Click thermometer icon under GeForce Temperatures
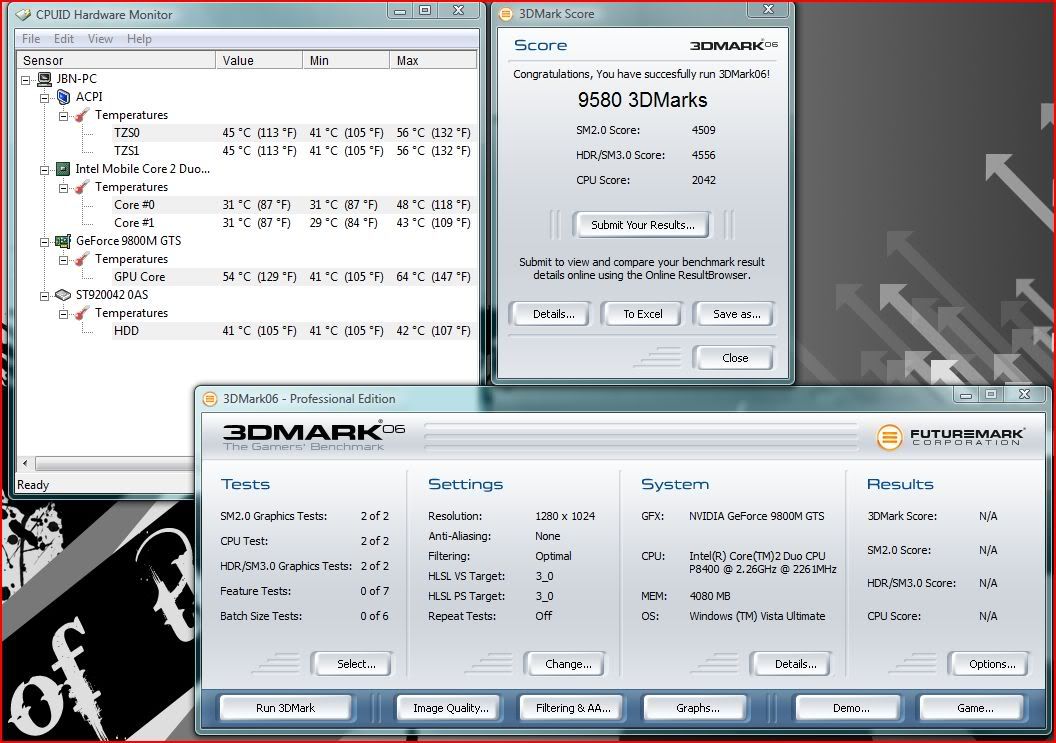Viewport: 1056px width, 743px height. click(x=81, y=259)
